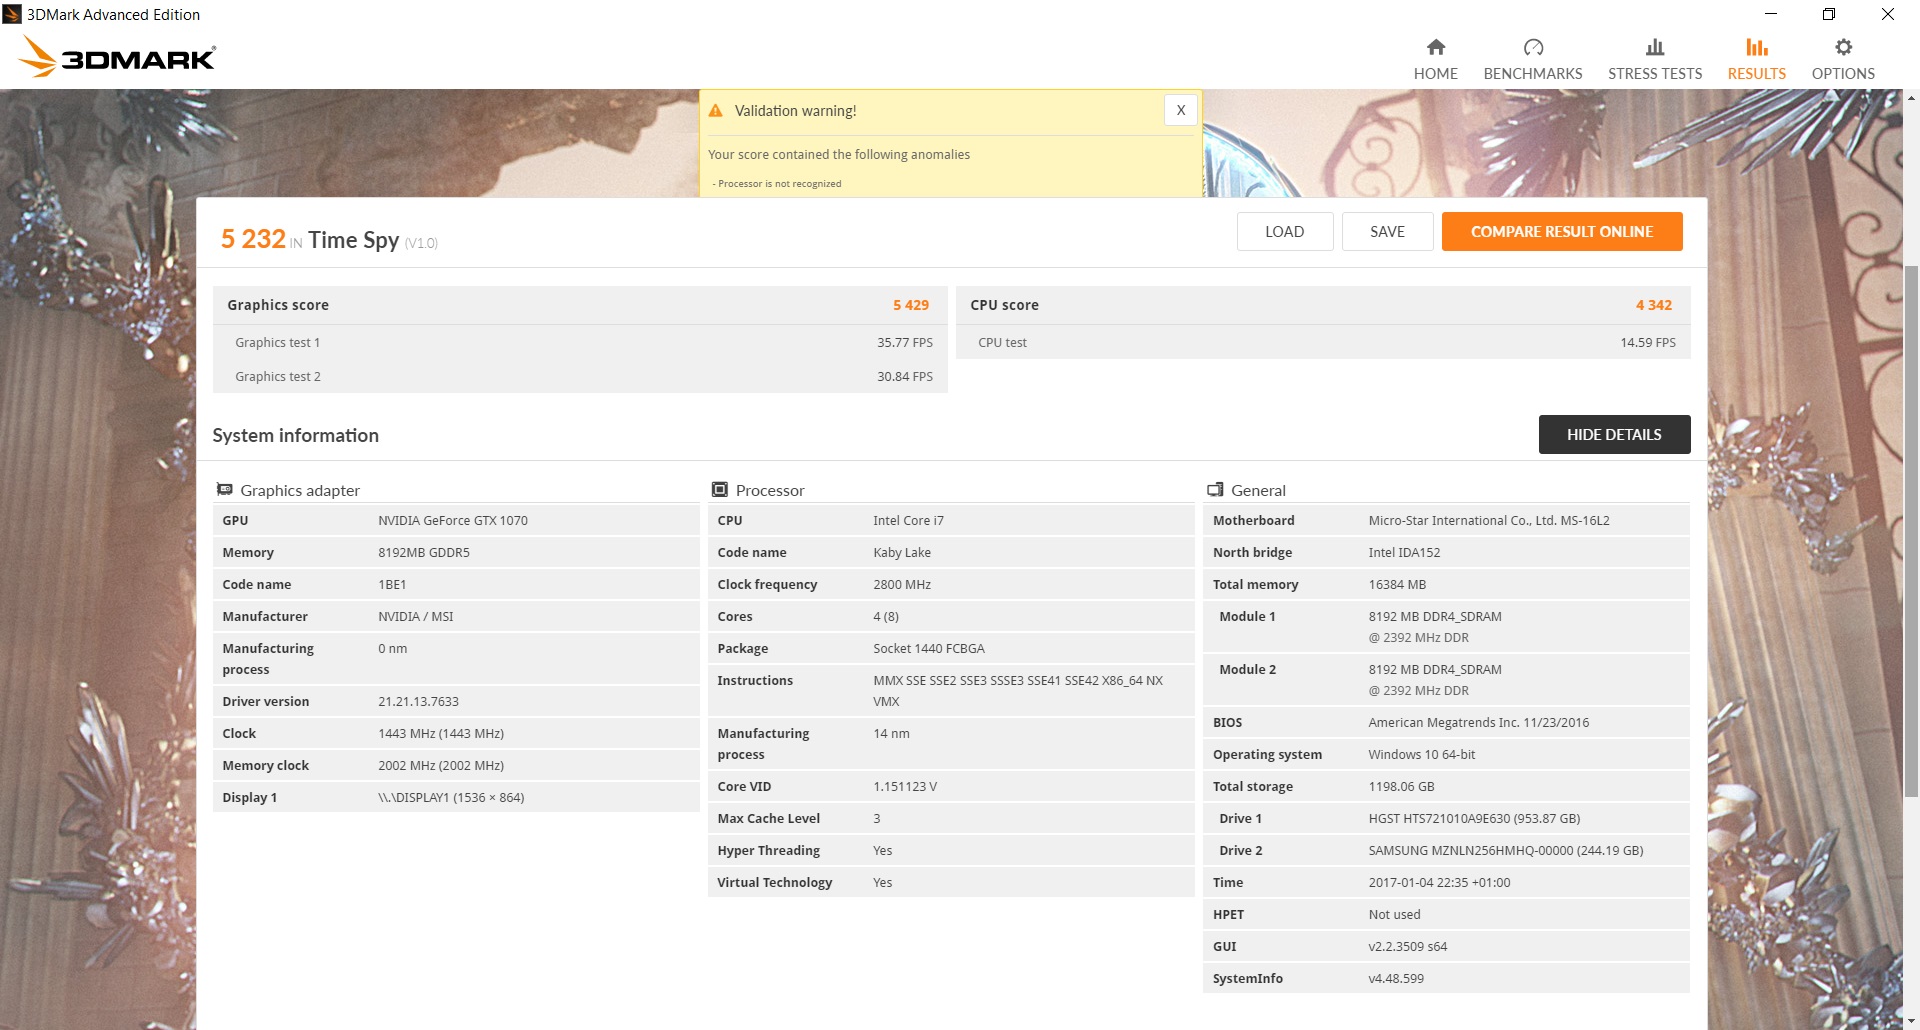Click the vertical scrollbar thumb
Viewport: 1920px width, 1030px height.
[x=1911, y=530]
